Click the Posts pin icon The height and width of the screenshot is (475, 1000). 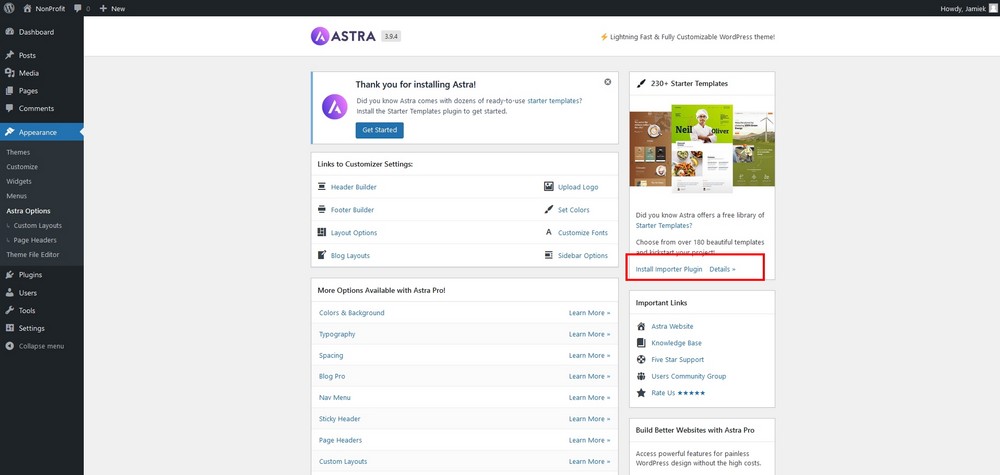click(10, 55)
